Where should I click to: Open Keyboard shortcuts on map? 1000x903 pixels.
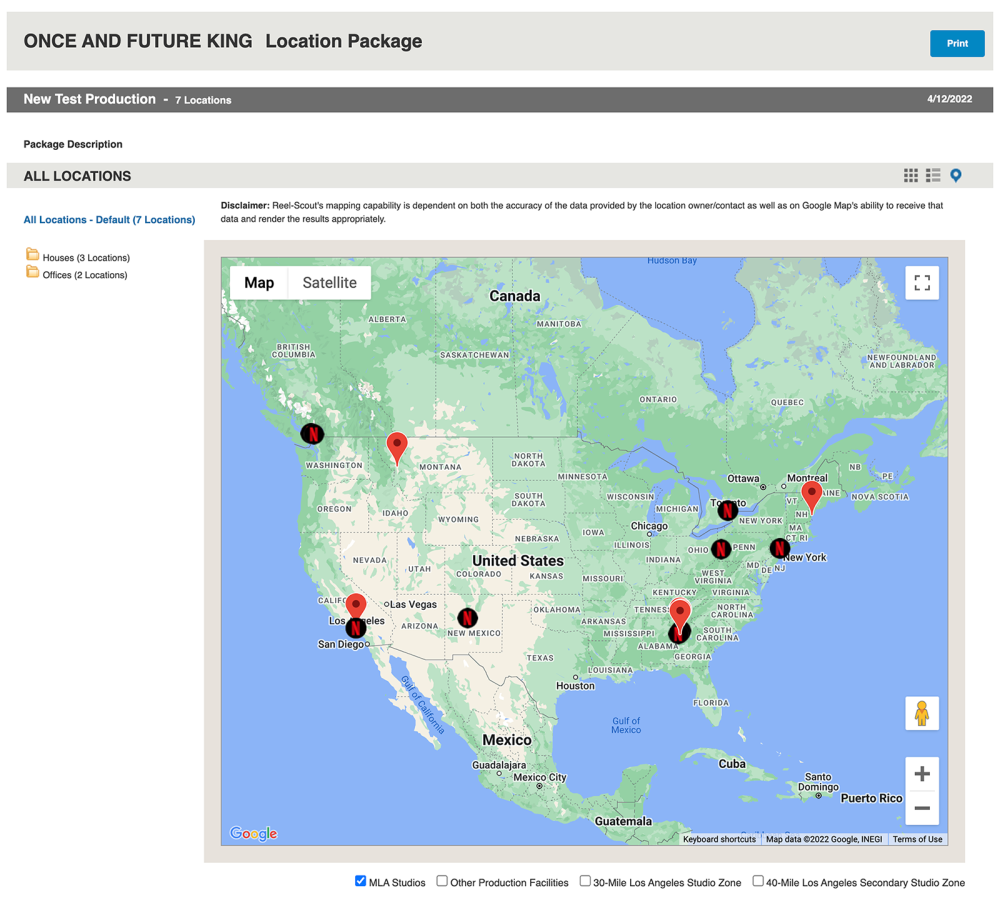(x=719, y=839)
